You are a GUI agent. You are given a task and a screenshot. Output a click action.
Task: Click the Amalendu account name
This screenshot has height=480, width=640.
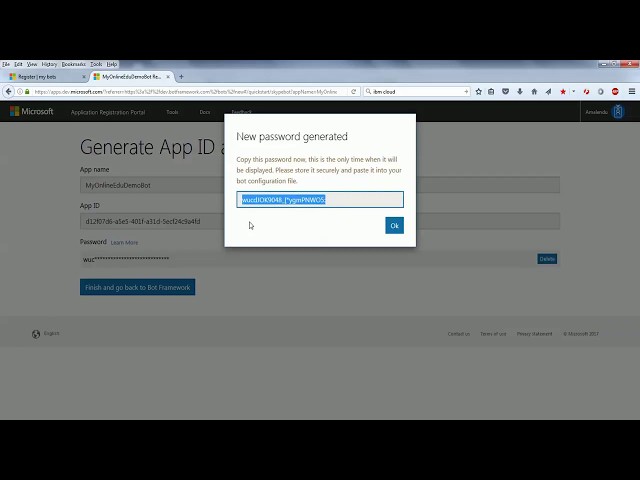coord(596,112)
